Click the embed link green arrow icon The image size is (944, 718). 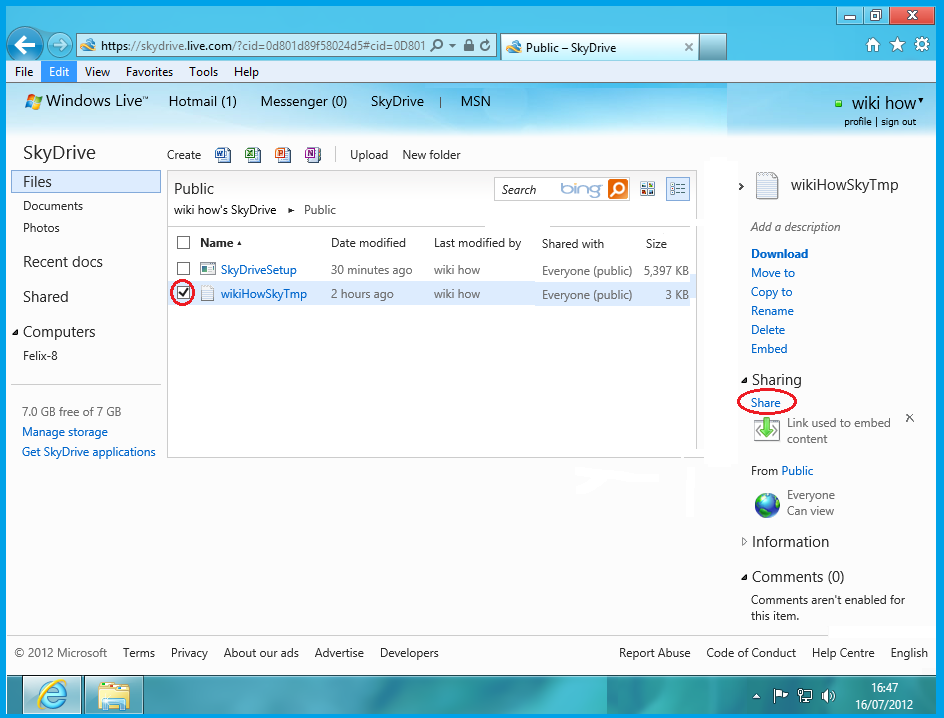coord(766,429)
